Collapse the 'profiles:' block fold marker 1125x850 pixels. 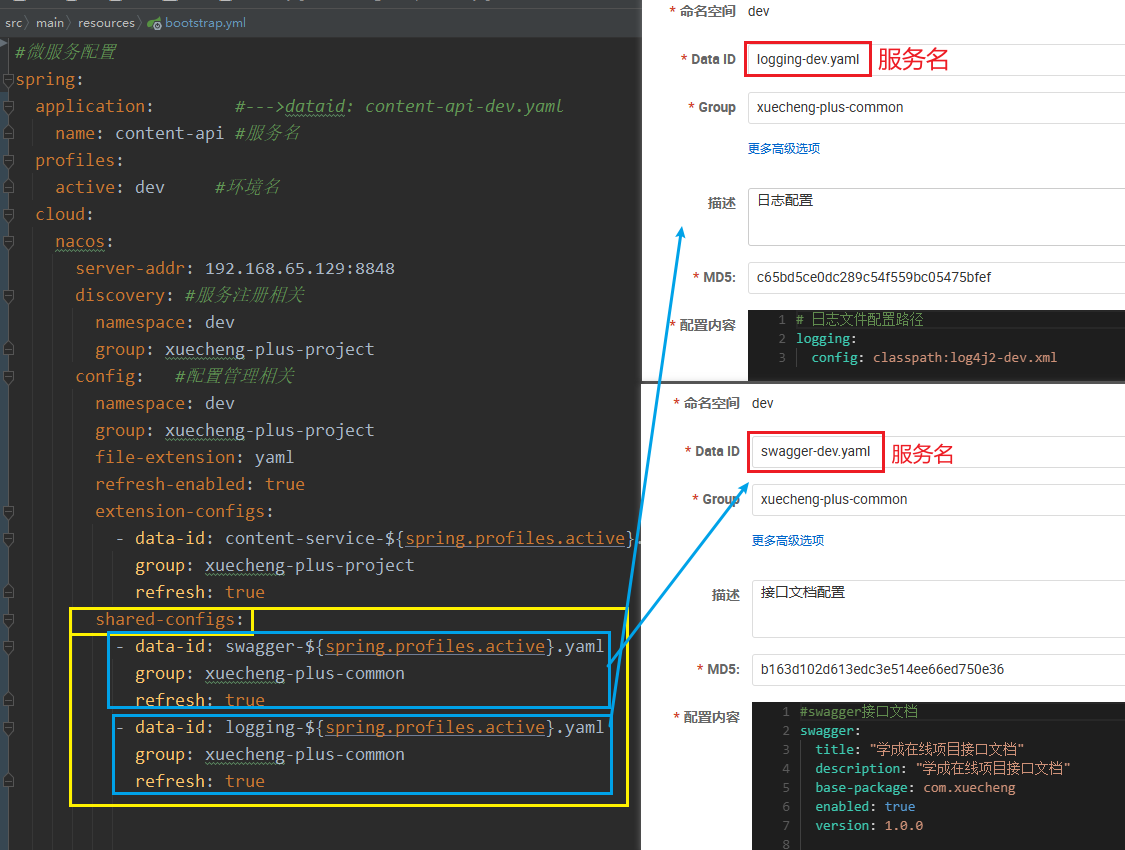[x=9, y=161]
